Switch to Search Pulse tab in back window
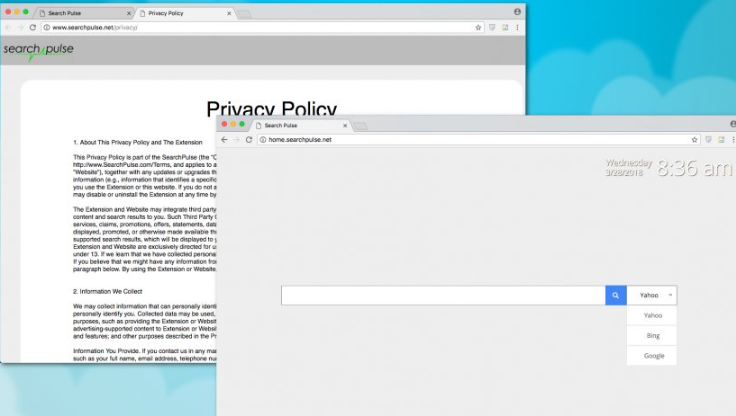Screen dimensions: 736x416 tap(82, 13)
